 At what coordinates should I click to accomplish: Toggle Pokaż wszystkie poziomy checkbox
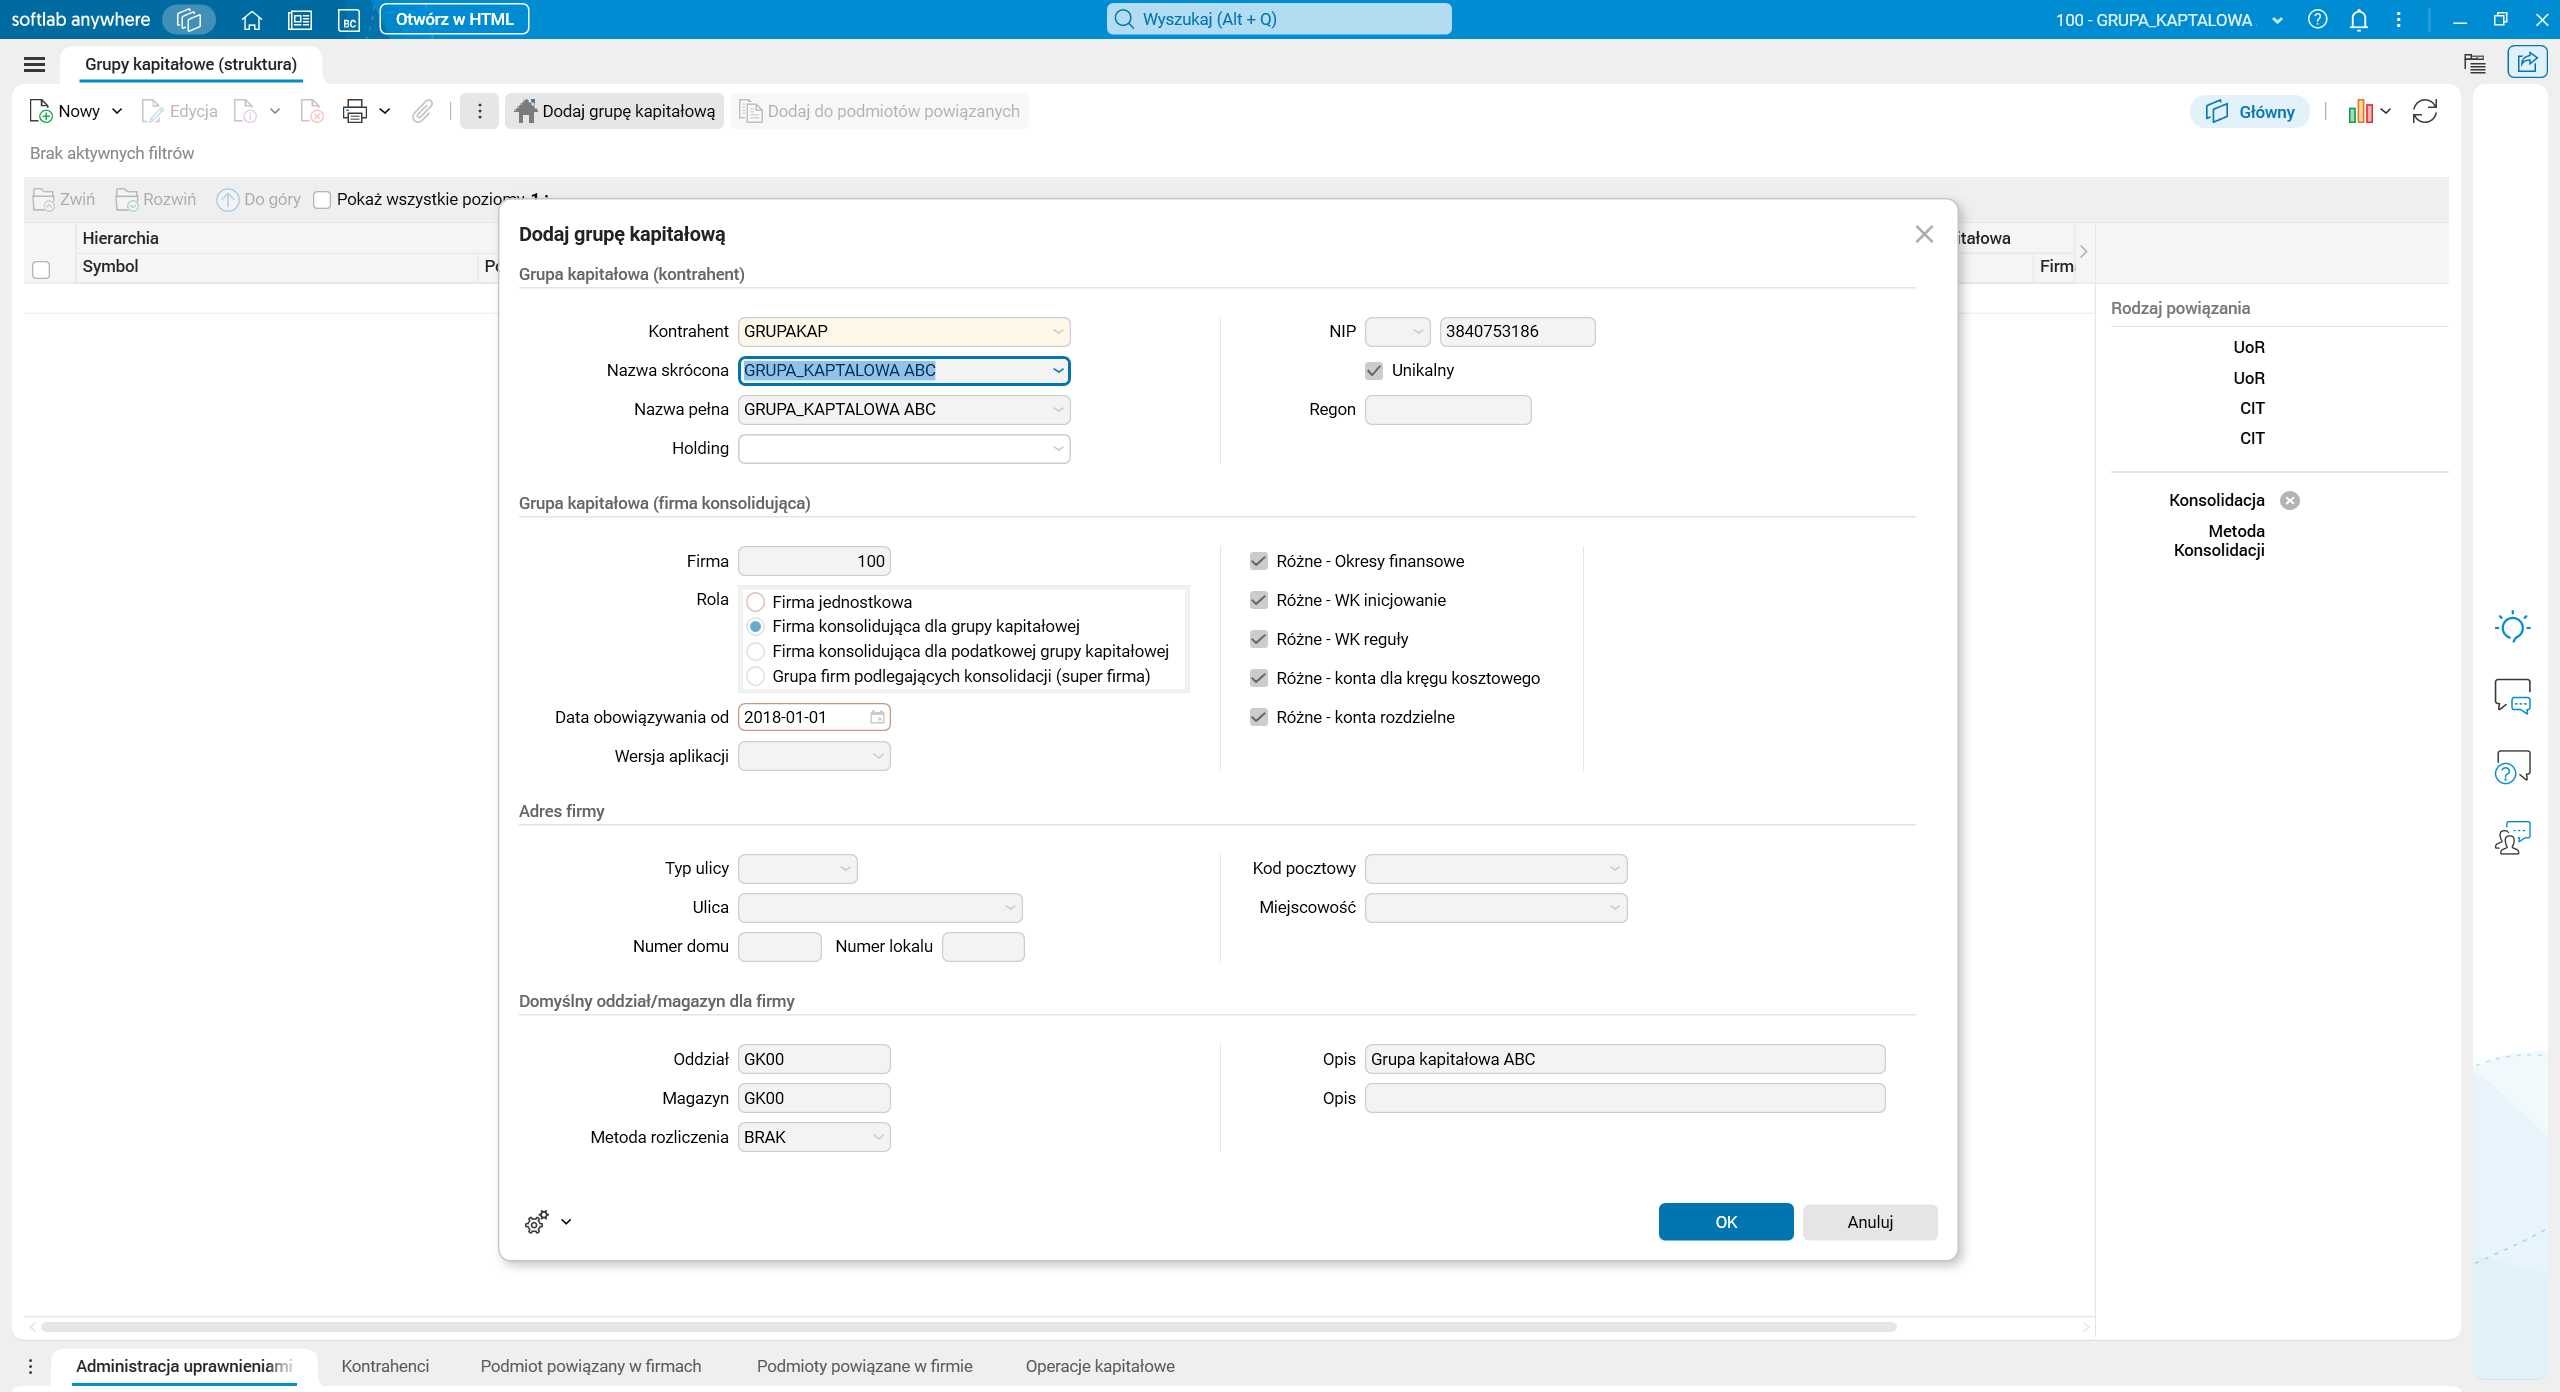click(x=322, y=200)
